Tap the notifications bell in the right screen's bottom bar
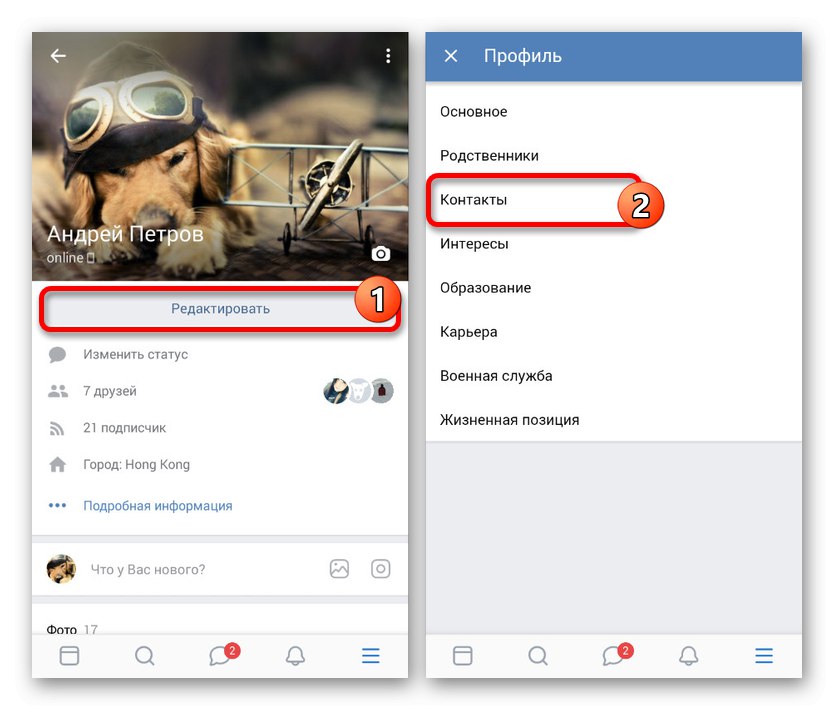834x710 pixels. [x=688, y=656]
